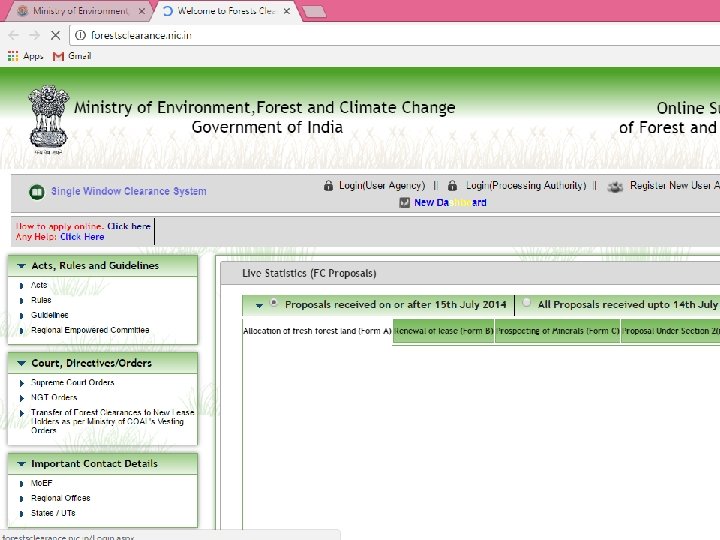Close the Ministry of Environment tab
720x540 pixels.
pos(142,11)
